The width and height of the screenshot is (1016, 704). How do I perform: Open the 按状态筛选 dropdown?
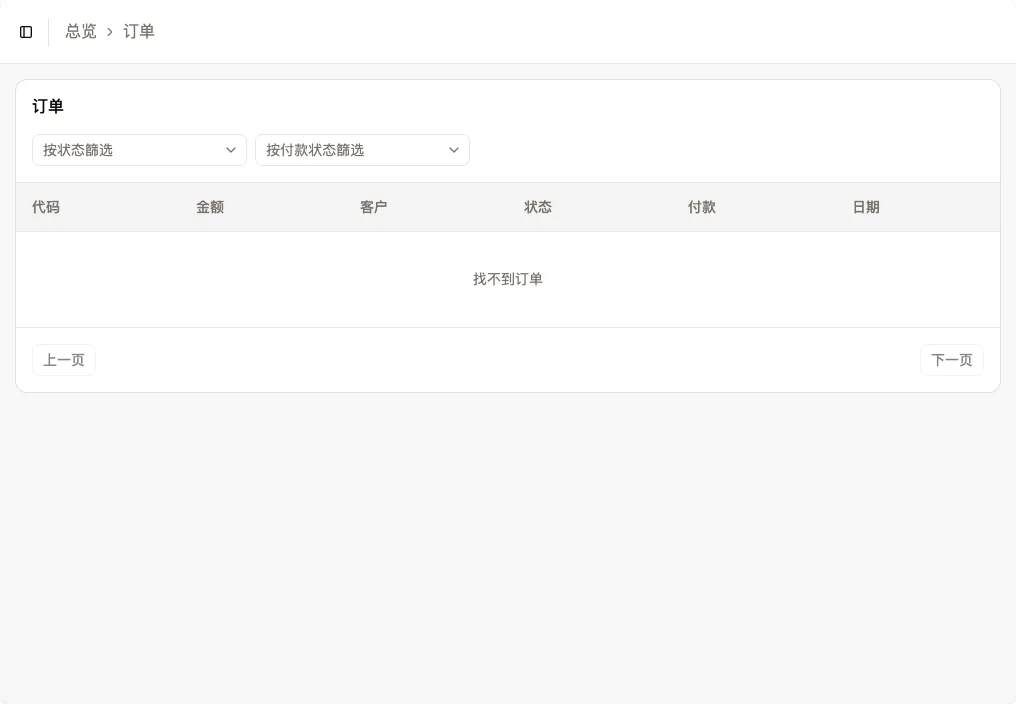[139, 150]
